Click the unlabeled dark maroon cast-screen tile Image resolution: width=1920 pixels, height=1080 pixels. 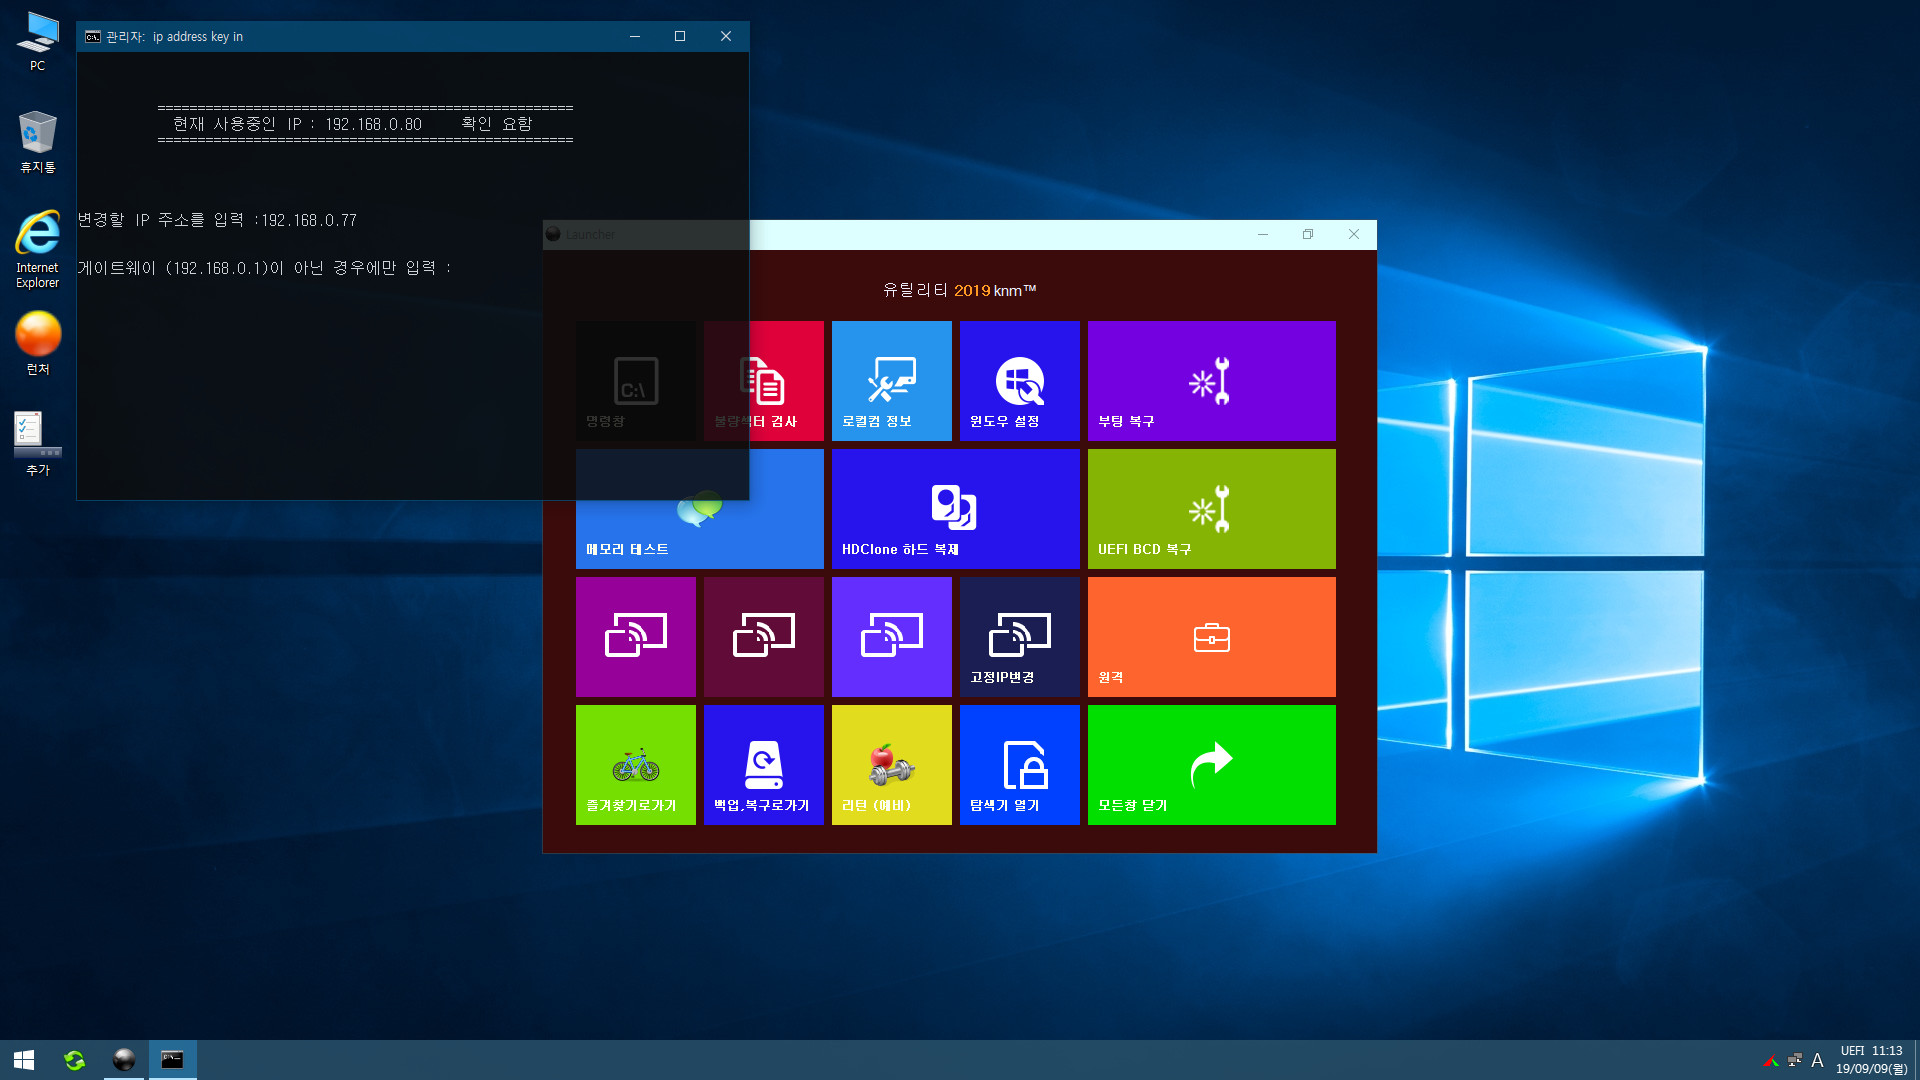click(x=764, y=637)
